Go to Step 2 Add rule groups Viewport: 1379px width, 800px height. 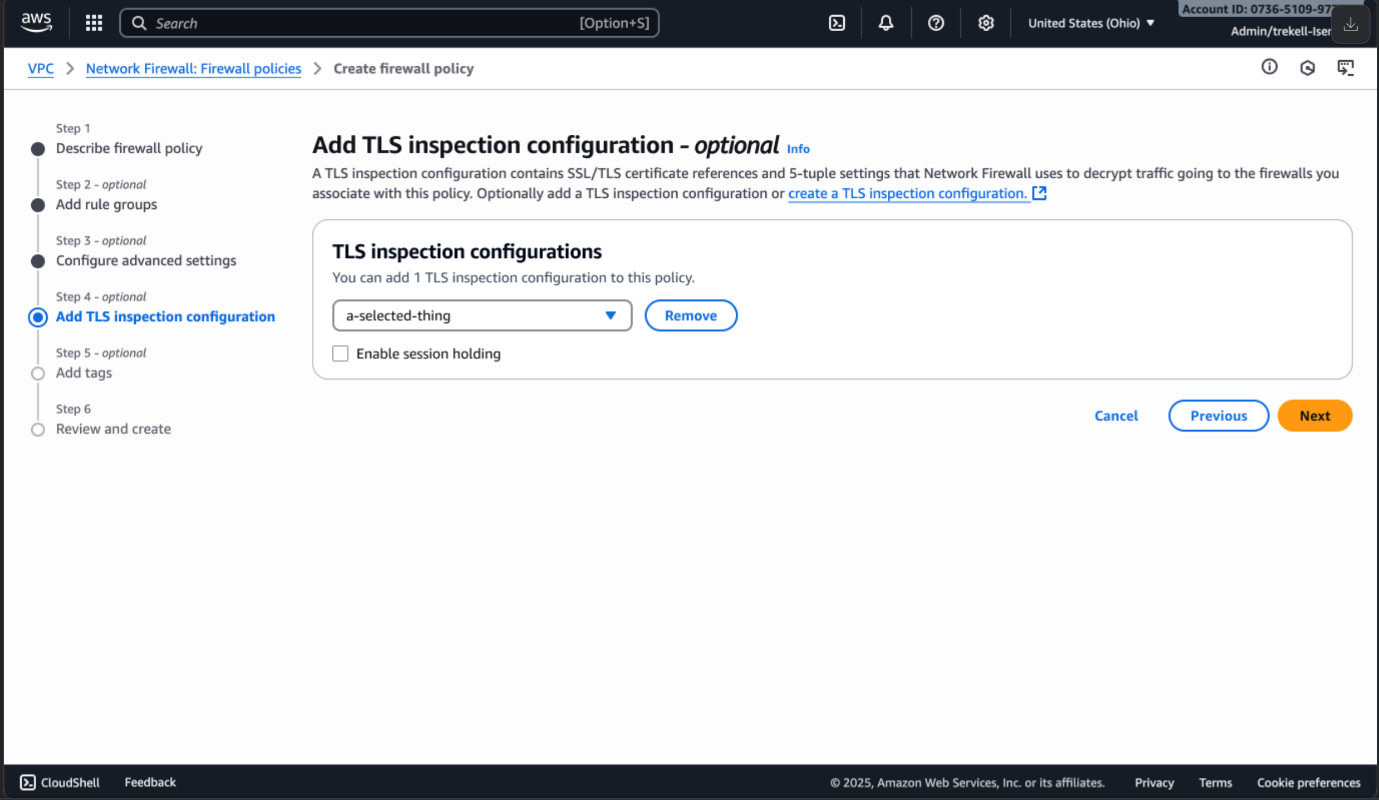(107, 204)
